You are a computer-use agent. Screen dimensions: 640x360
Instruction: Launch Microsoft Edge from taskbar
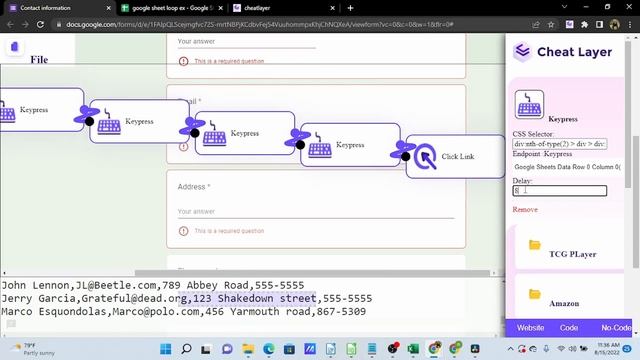click(x=269, y=349)
